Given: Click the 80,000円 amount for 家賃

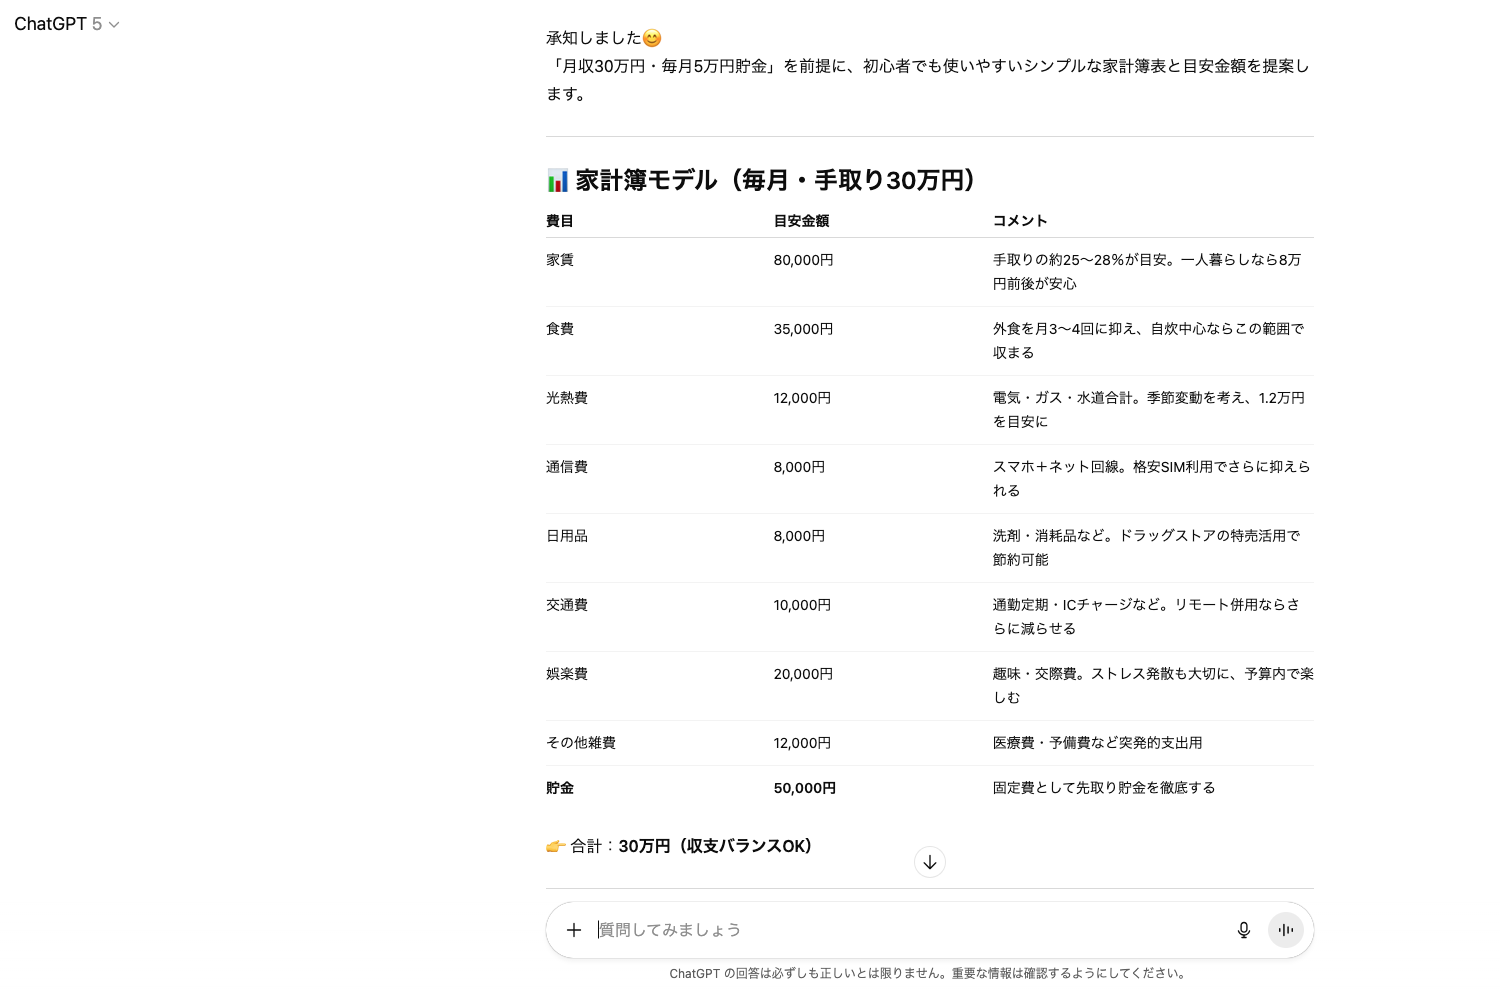Looking at the screenshot, I should 804,259.
